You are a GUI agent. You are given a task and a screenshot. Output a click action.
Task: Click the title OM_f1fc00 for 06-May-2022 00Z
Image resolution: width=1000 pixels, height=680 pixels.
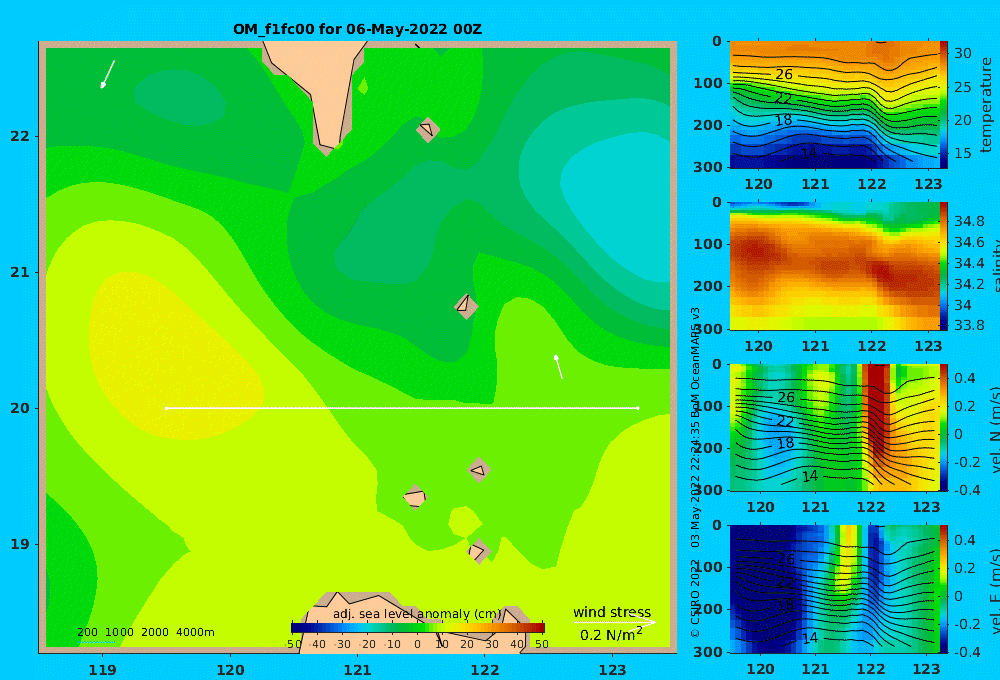coord(357,29)
